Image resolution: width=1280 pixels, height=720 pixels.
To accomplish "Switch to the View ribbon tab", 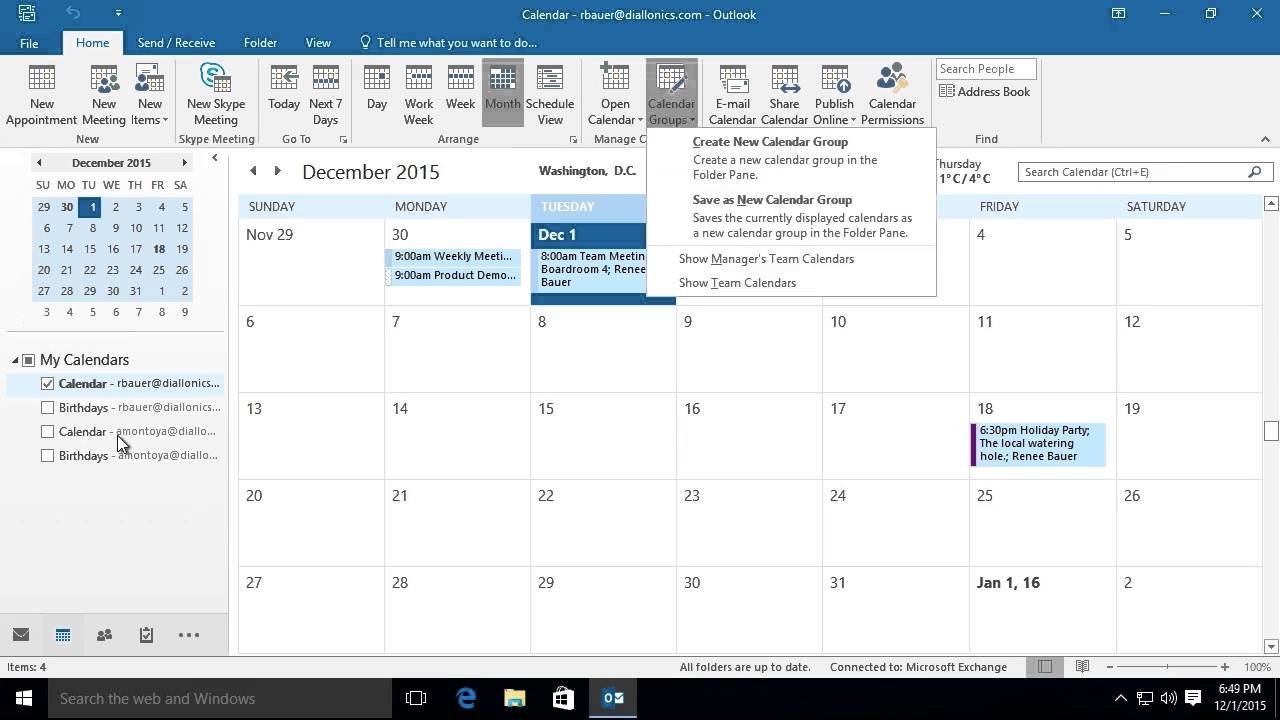I will click(318, 43).
